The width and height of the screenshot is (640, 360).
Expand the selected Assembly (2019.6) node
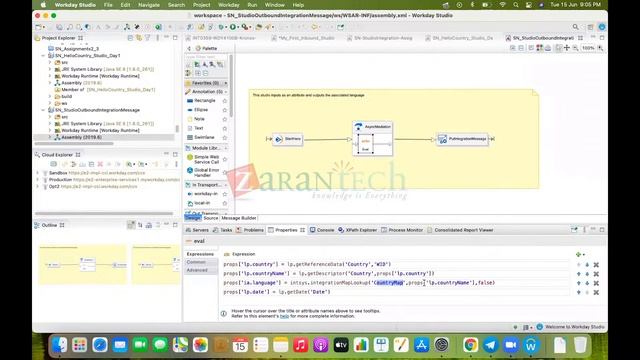(50, 137)
